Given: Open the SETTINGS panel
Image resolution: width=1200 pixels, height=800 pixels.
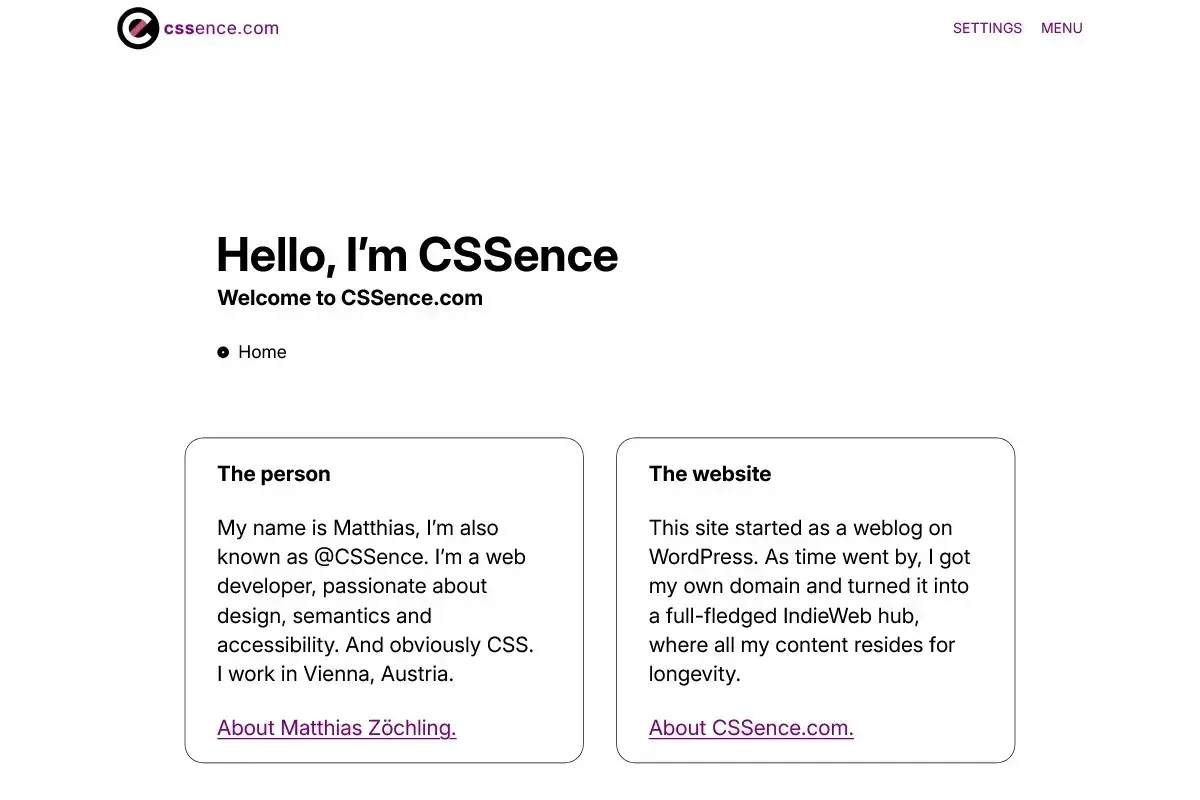Looking at the screenshot, I should 987,28.
